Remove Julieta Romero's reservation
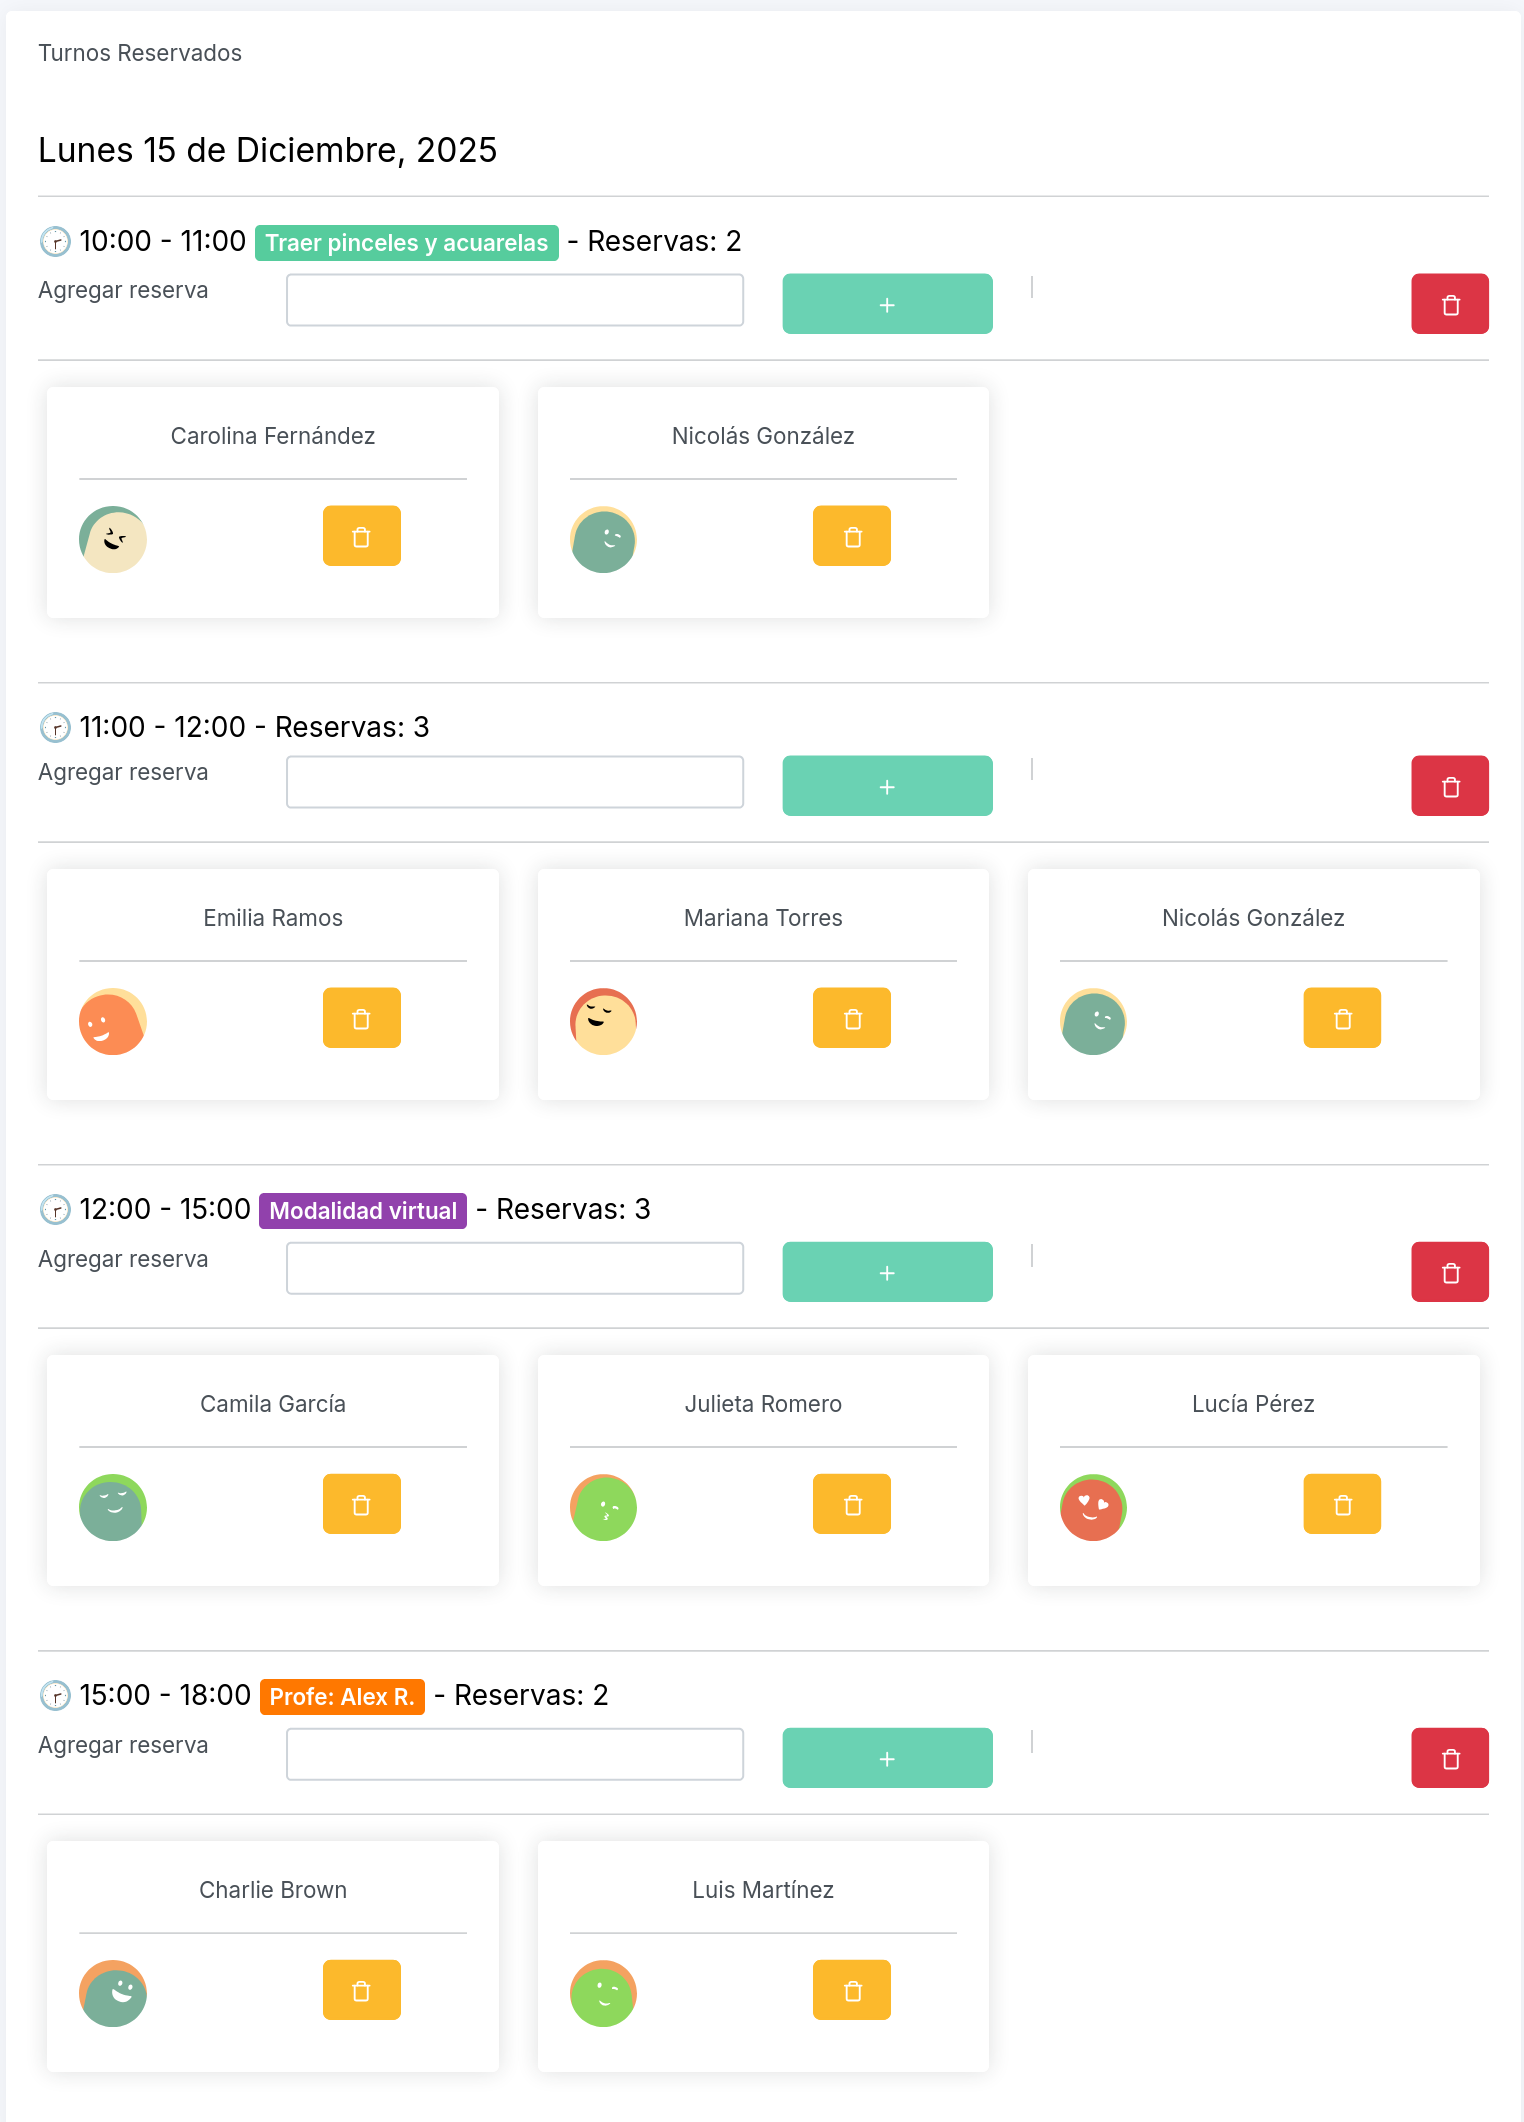1524x2122 pixels. (x=851, y=1504)
